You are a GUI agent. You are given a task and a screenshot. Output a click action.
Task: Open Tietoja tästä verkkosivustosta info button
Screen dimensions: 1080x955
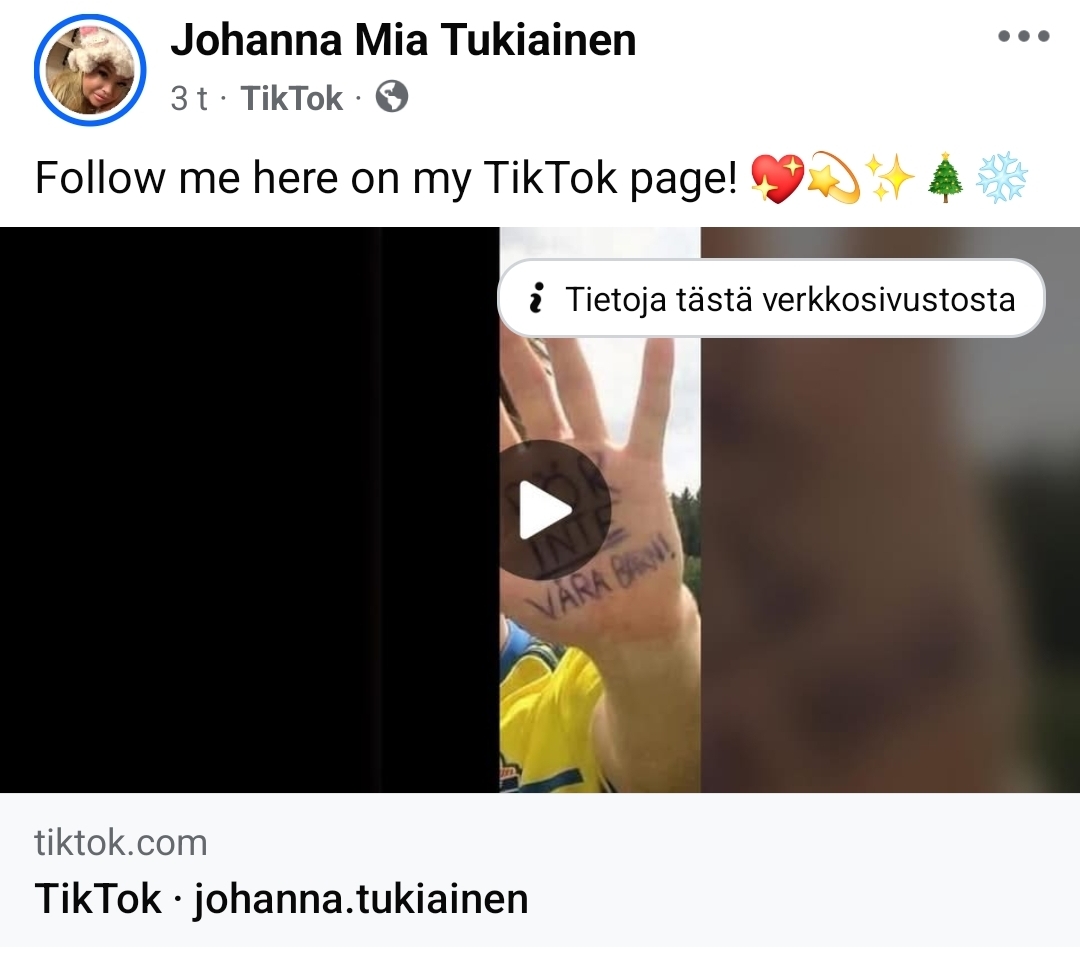pos(771,298)
